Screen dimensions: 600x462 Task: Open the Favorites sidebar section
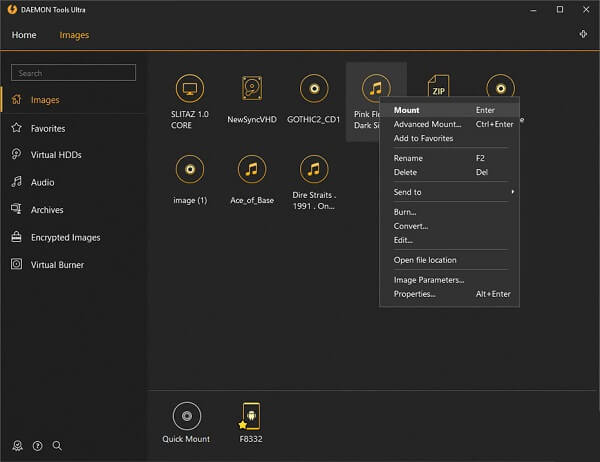48,129
